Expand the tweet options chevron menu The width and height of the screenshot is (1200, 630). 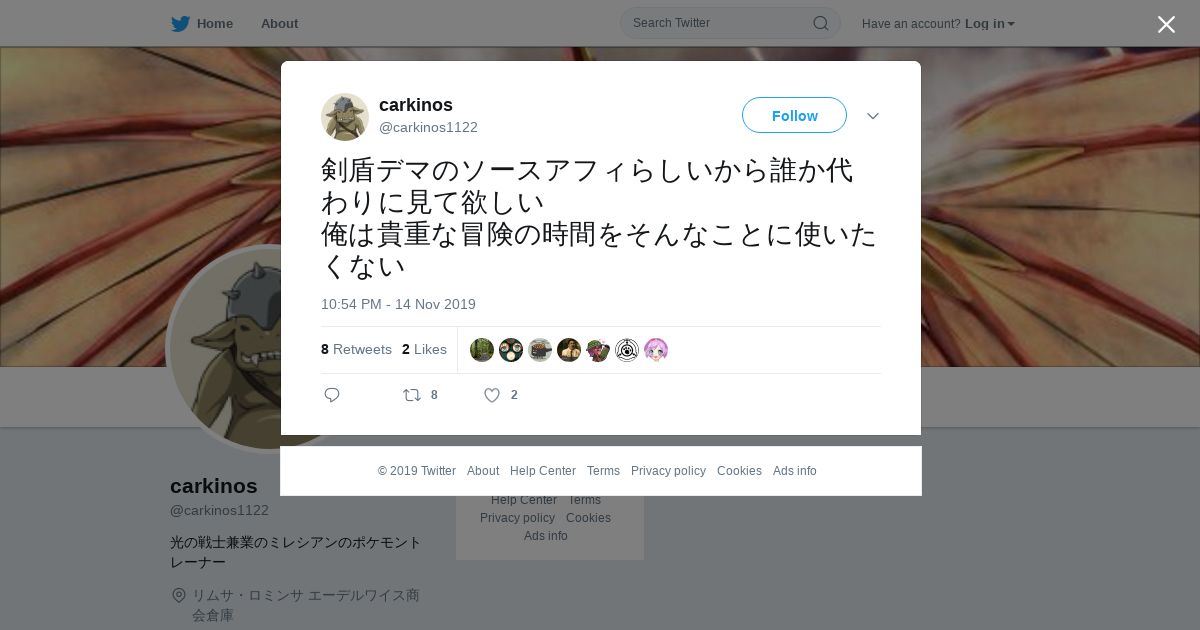(x=873, y=116)
